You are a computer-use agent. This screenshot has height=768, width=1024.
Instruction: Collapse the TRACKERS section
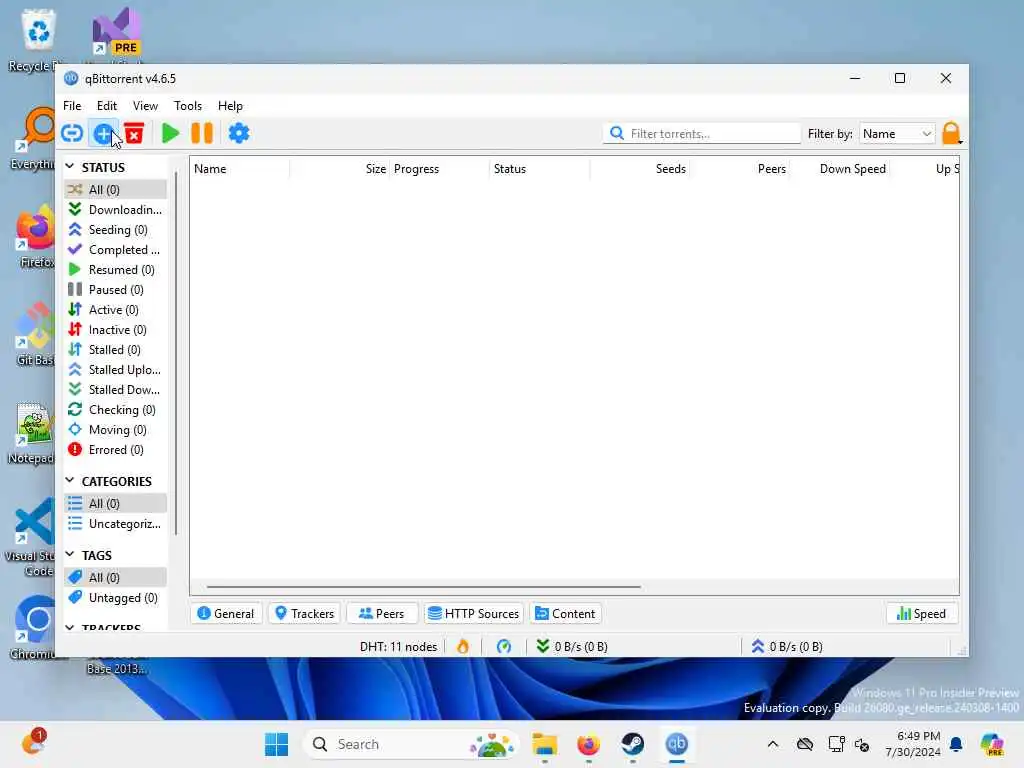[x=70, y=628]
